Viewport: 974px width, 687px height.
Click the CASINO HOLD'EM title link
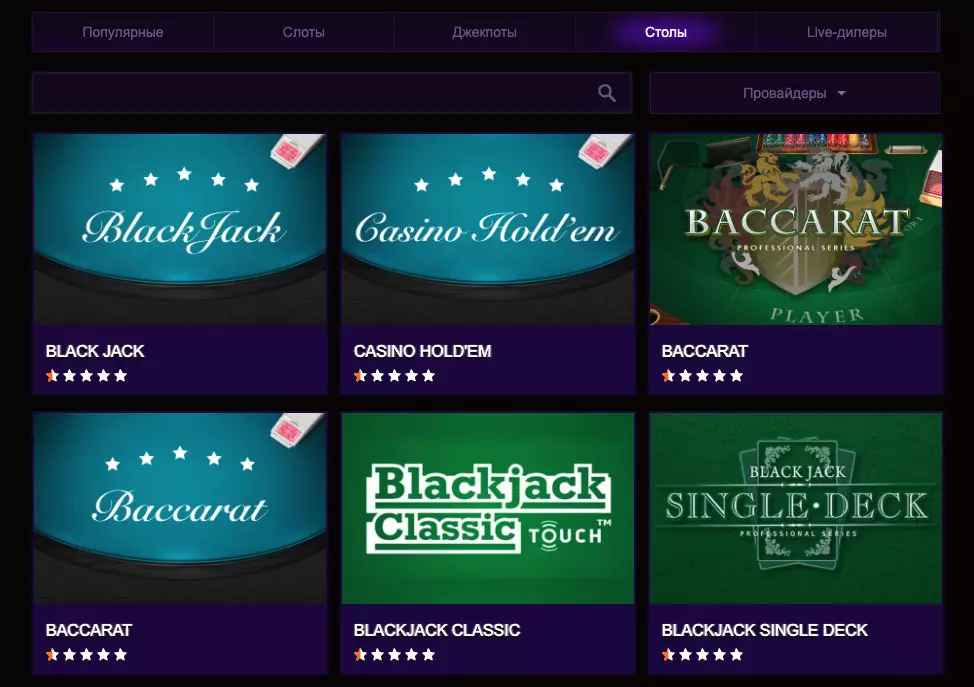pyautogui.click(x=422, y=351)
